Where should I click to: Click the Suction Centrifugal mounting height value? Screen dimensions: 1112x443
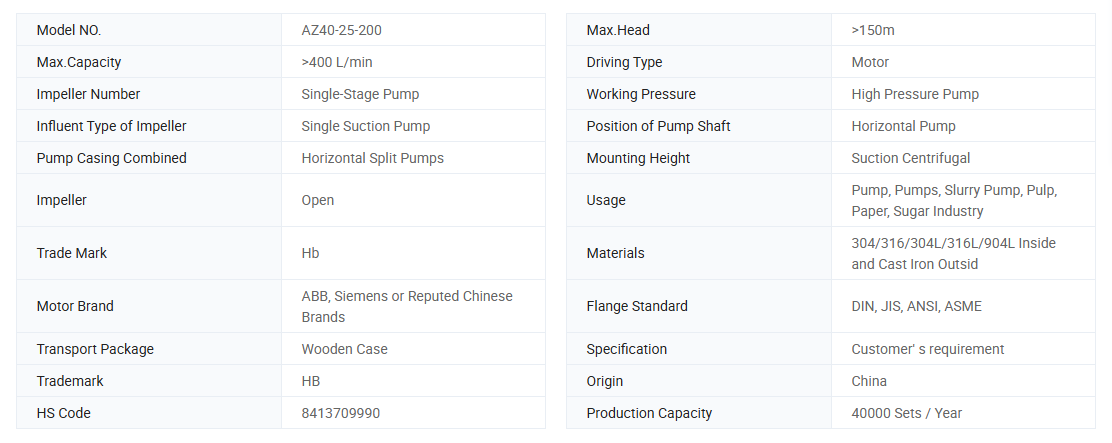(910, 158)
